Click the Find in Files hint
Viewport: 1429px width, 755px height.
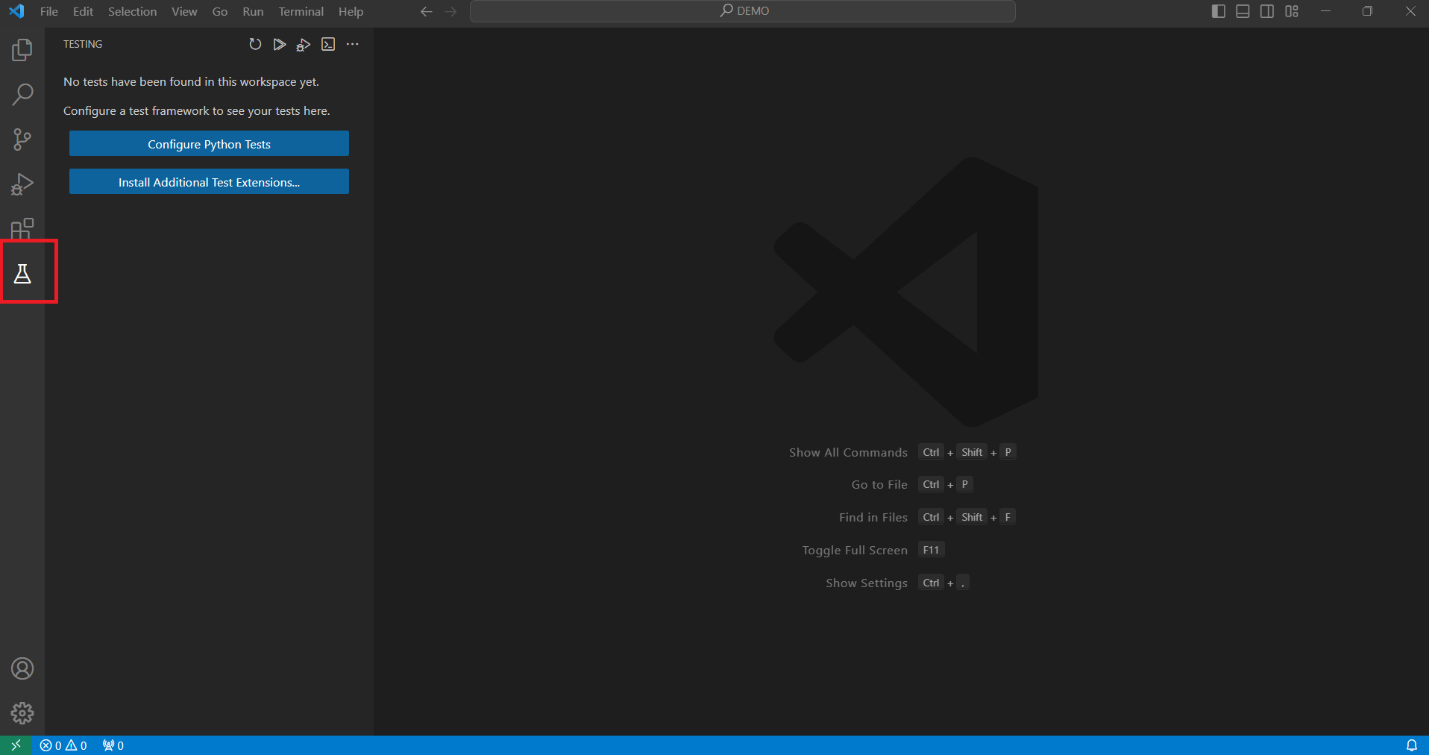pos(873,517)
